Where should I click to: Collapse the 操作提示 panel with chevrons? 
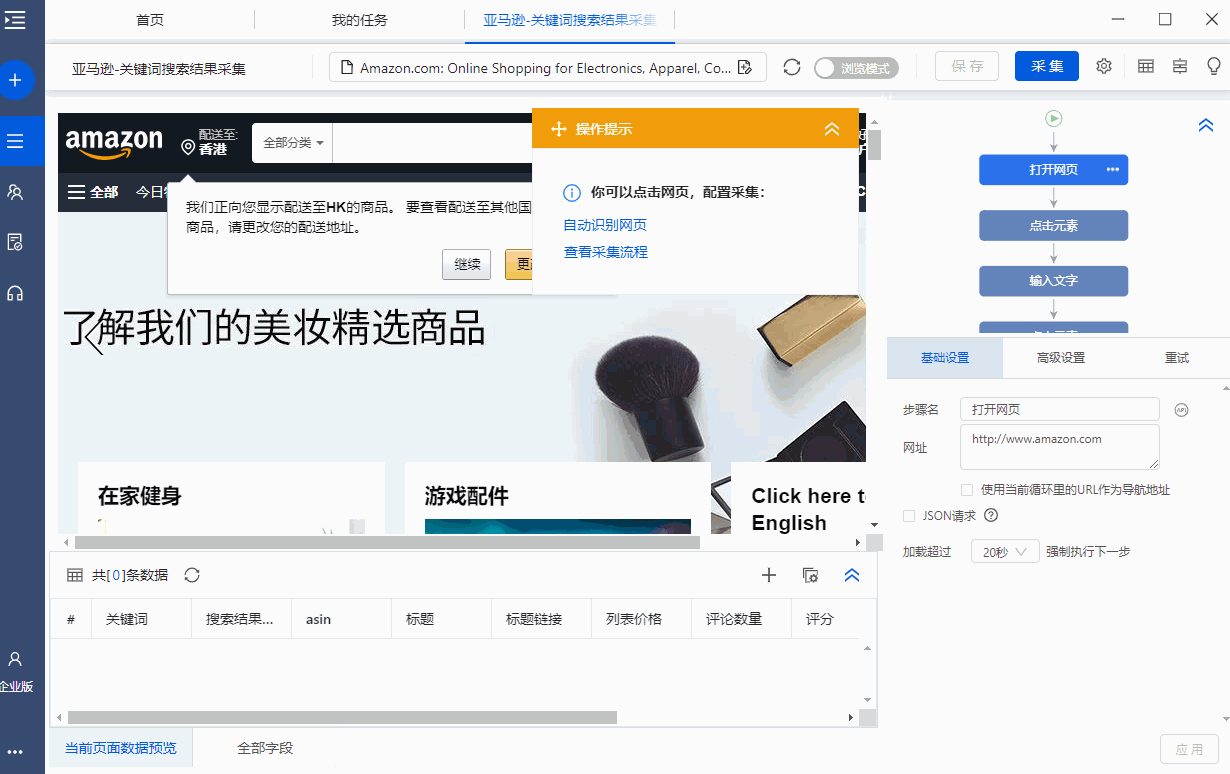[832, 129]
